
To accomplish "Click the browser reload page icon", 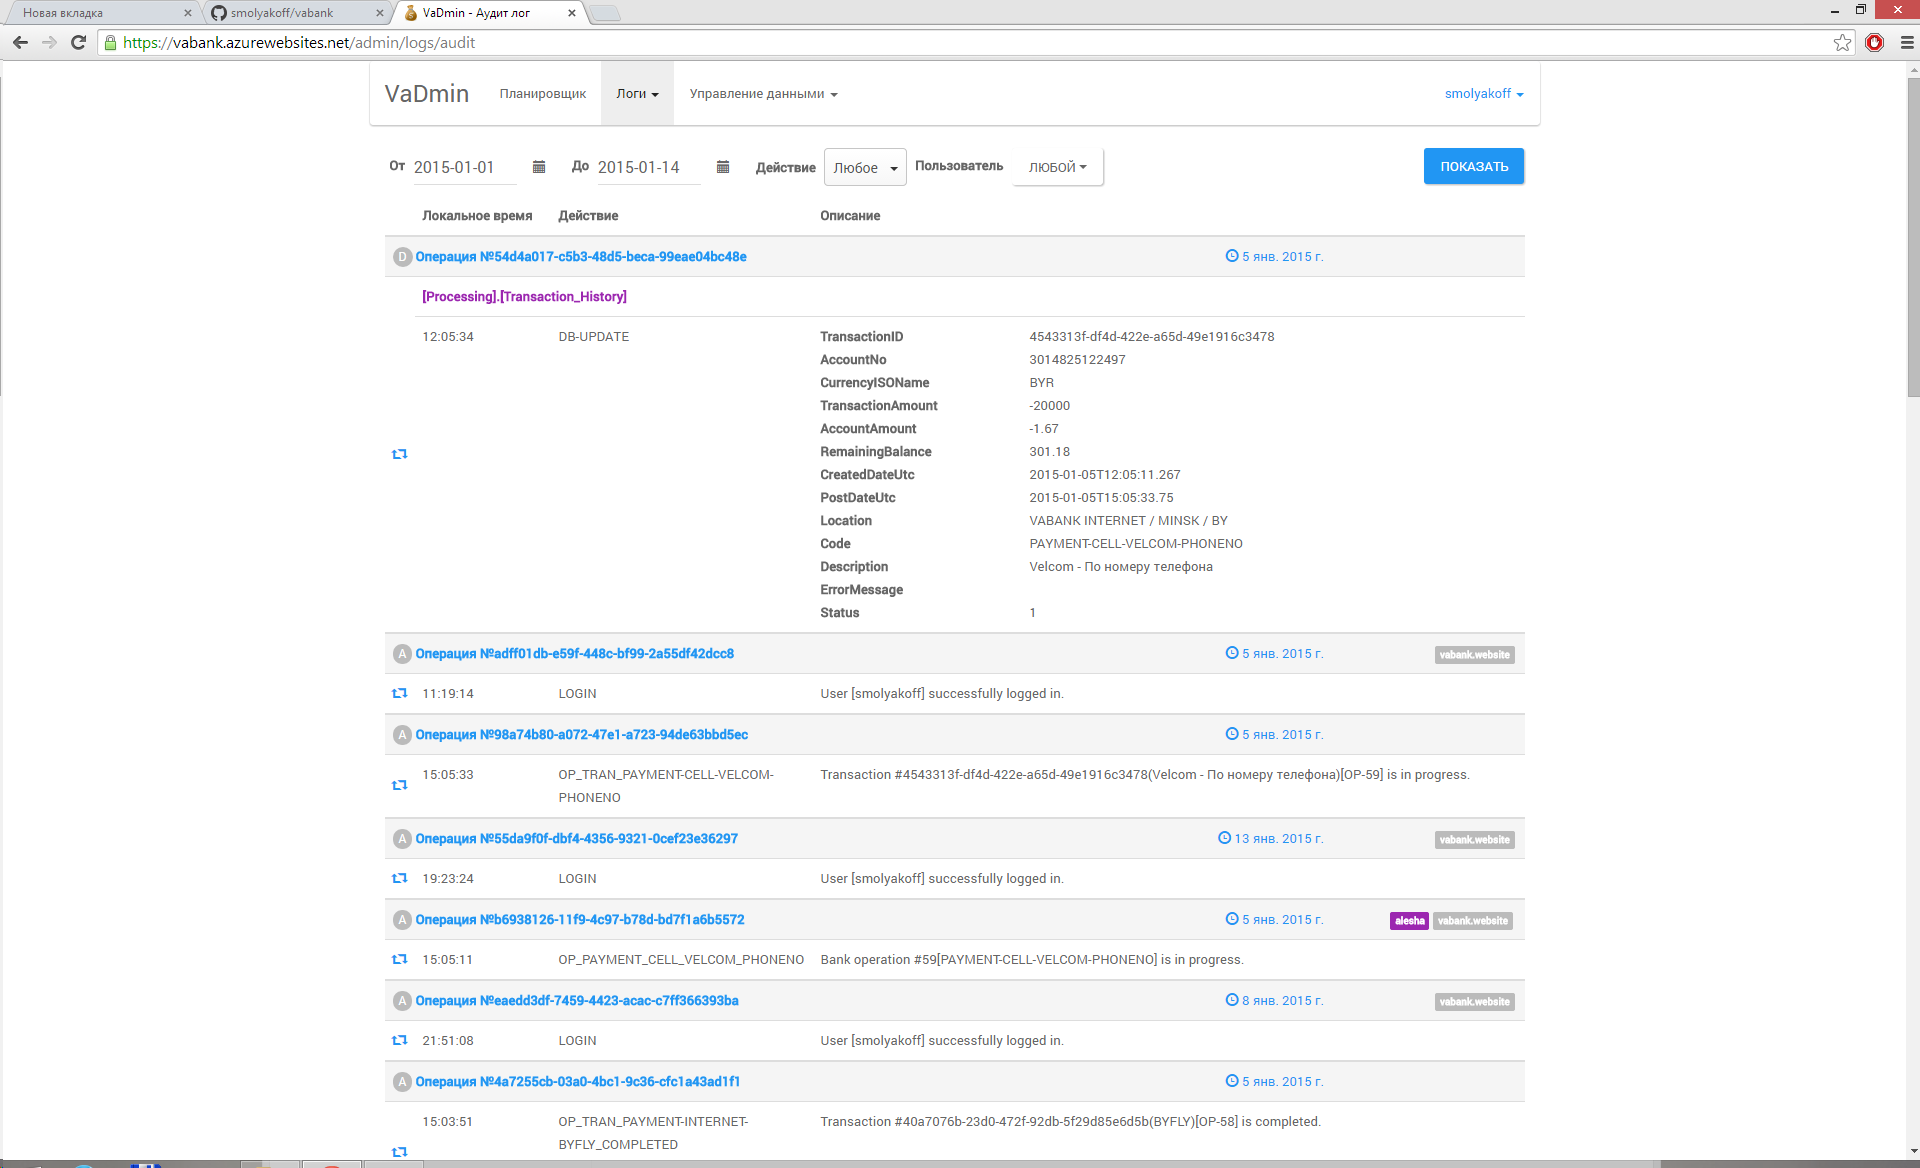I will point(78,42).
